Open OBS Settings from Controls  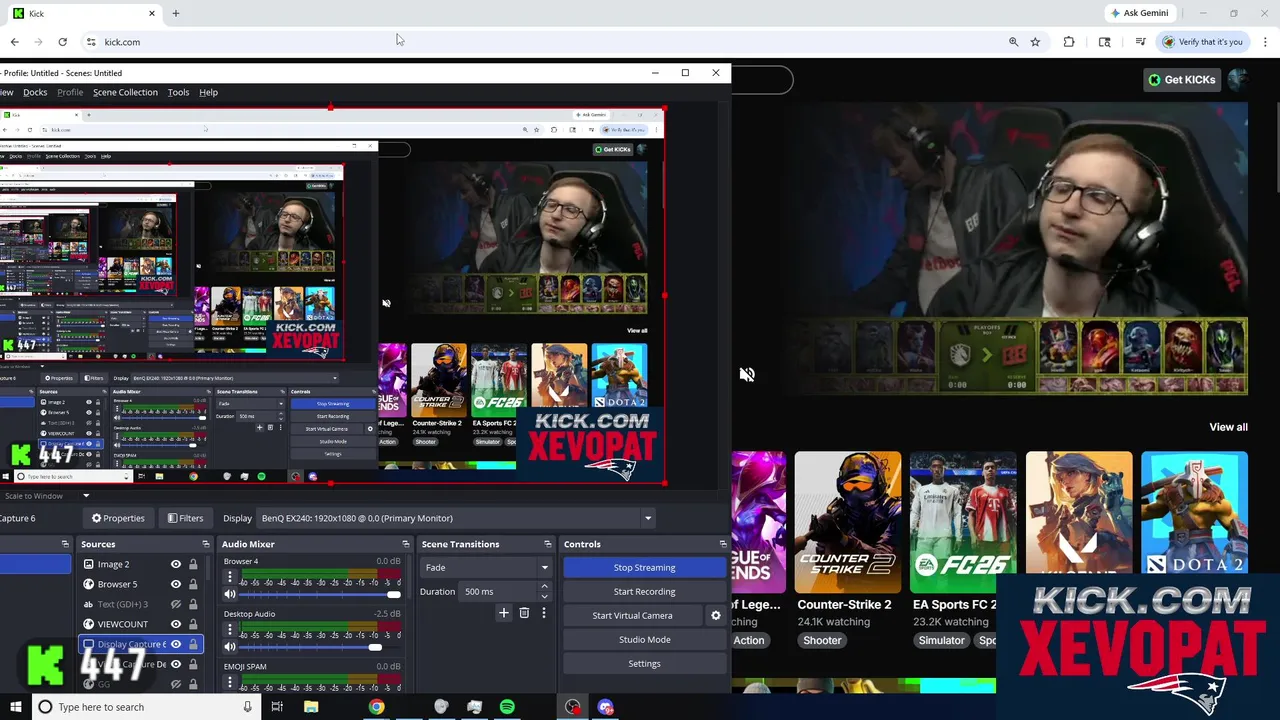[x=644, y=663]
